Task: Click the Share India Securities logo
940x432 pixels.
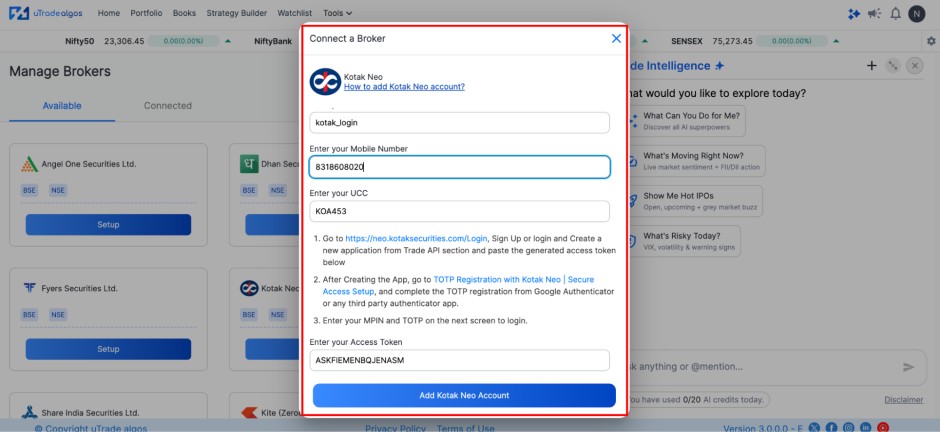Action: coord(29,412)
